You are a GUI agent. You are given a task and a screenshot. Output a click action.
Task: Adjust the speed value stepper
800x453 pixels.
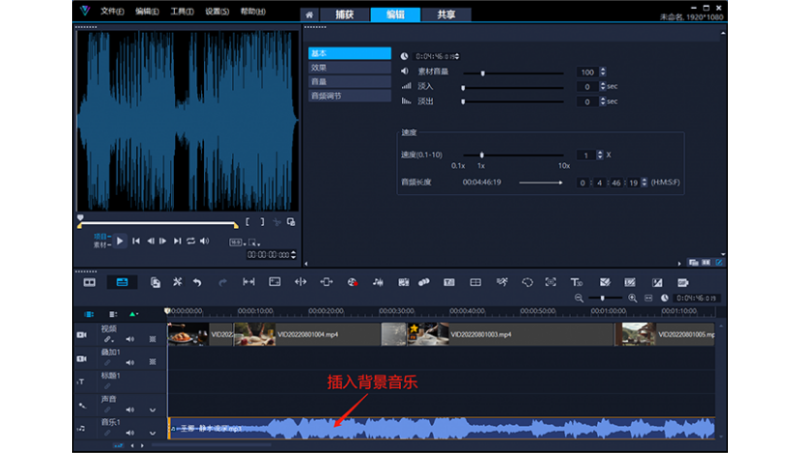(x=600, y=155)
